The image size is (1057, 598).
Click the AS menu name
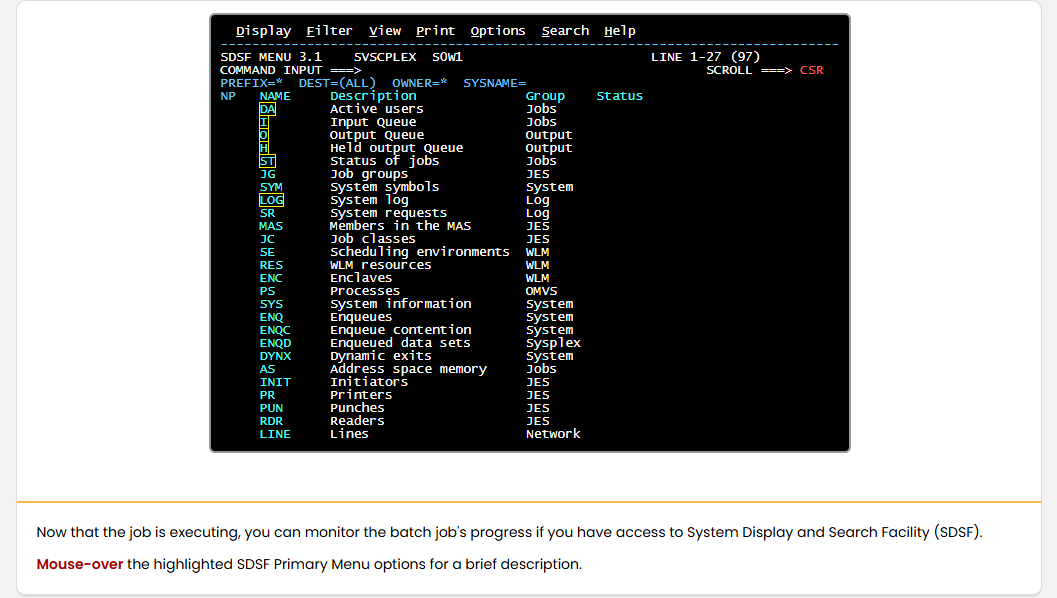(268, 369)
